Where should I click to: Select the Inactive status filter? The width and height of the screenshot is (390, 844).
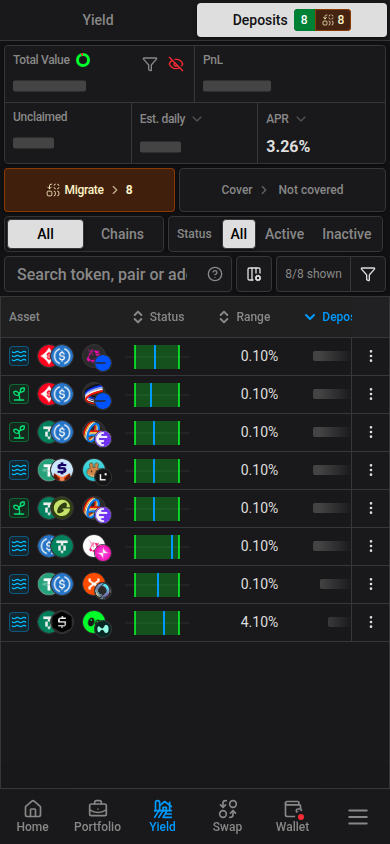tap(346, 234)
